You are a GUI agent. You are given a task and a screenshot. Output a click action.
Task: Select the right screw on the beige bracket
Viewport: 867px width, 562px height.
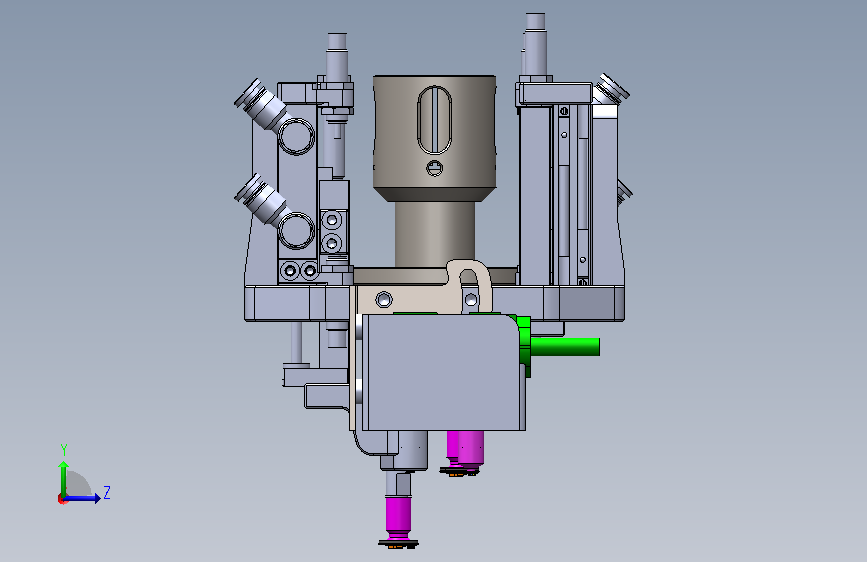tap(471, 300)
